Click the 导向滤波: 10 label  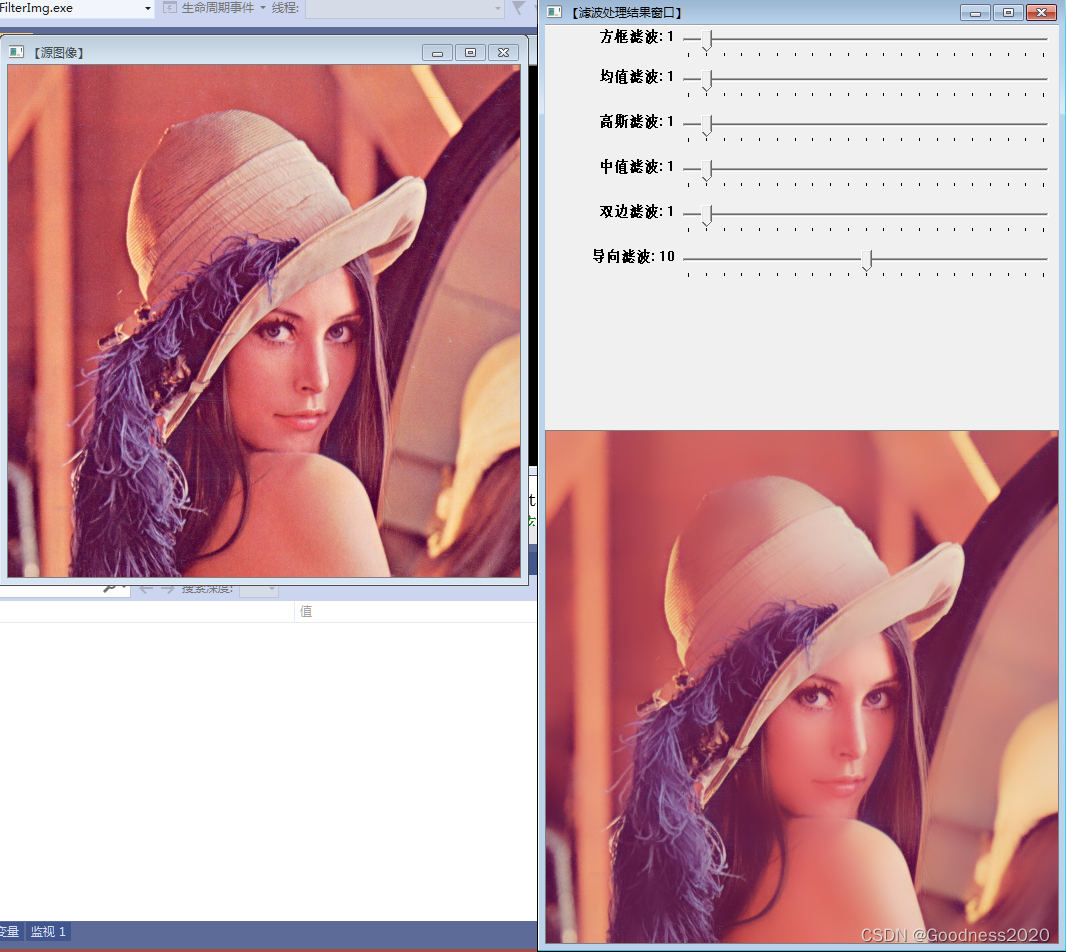[634, 256]
